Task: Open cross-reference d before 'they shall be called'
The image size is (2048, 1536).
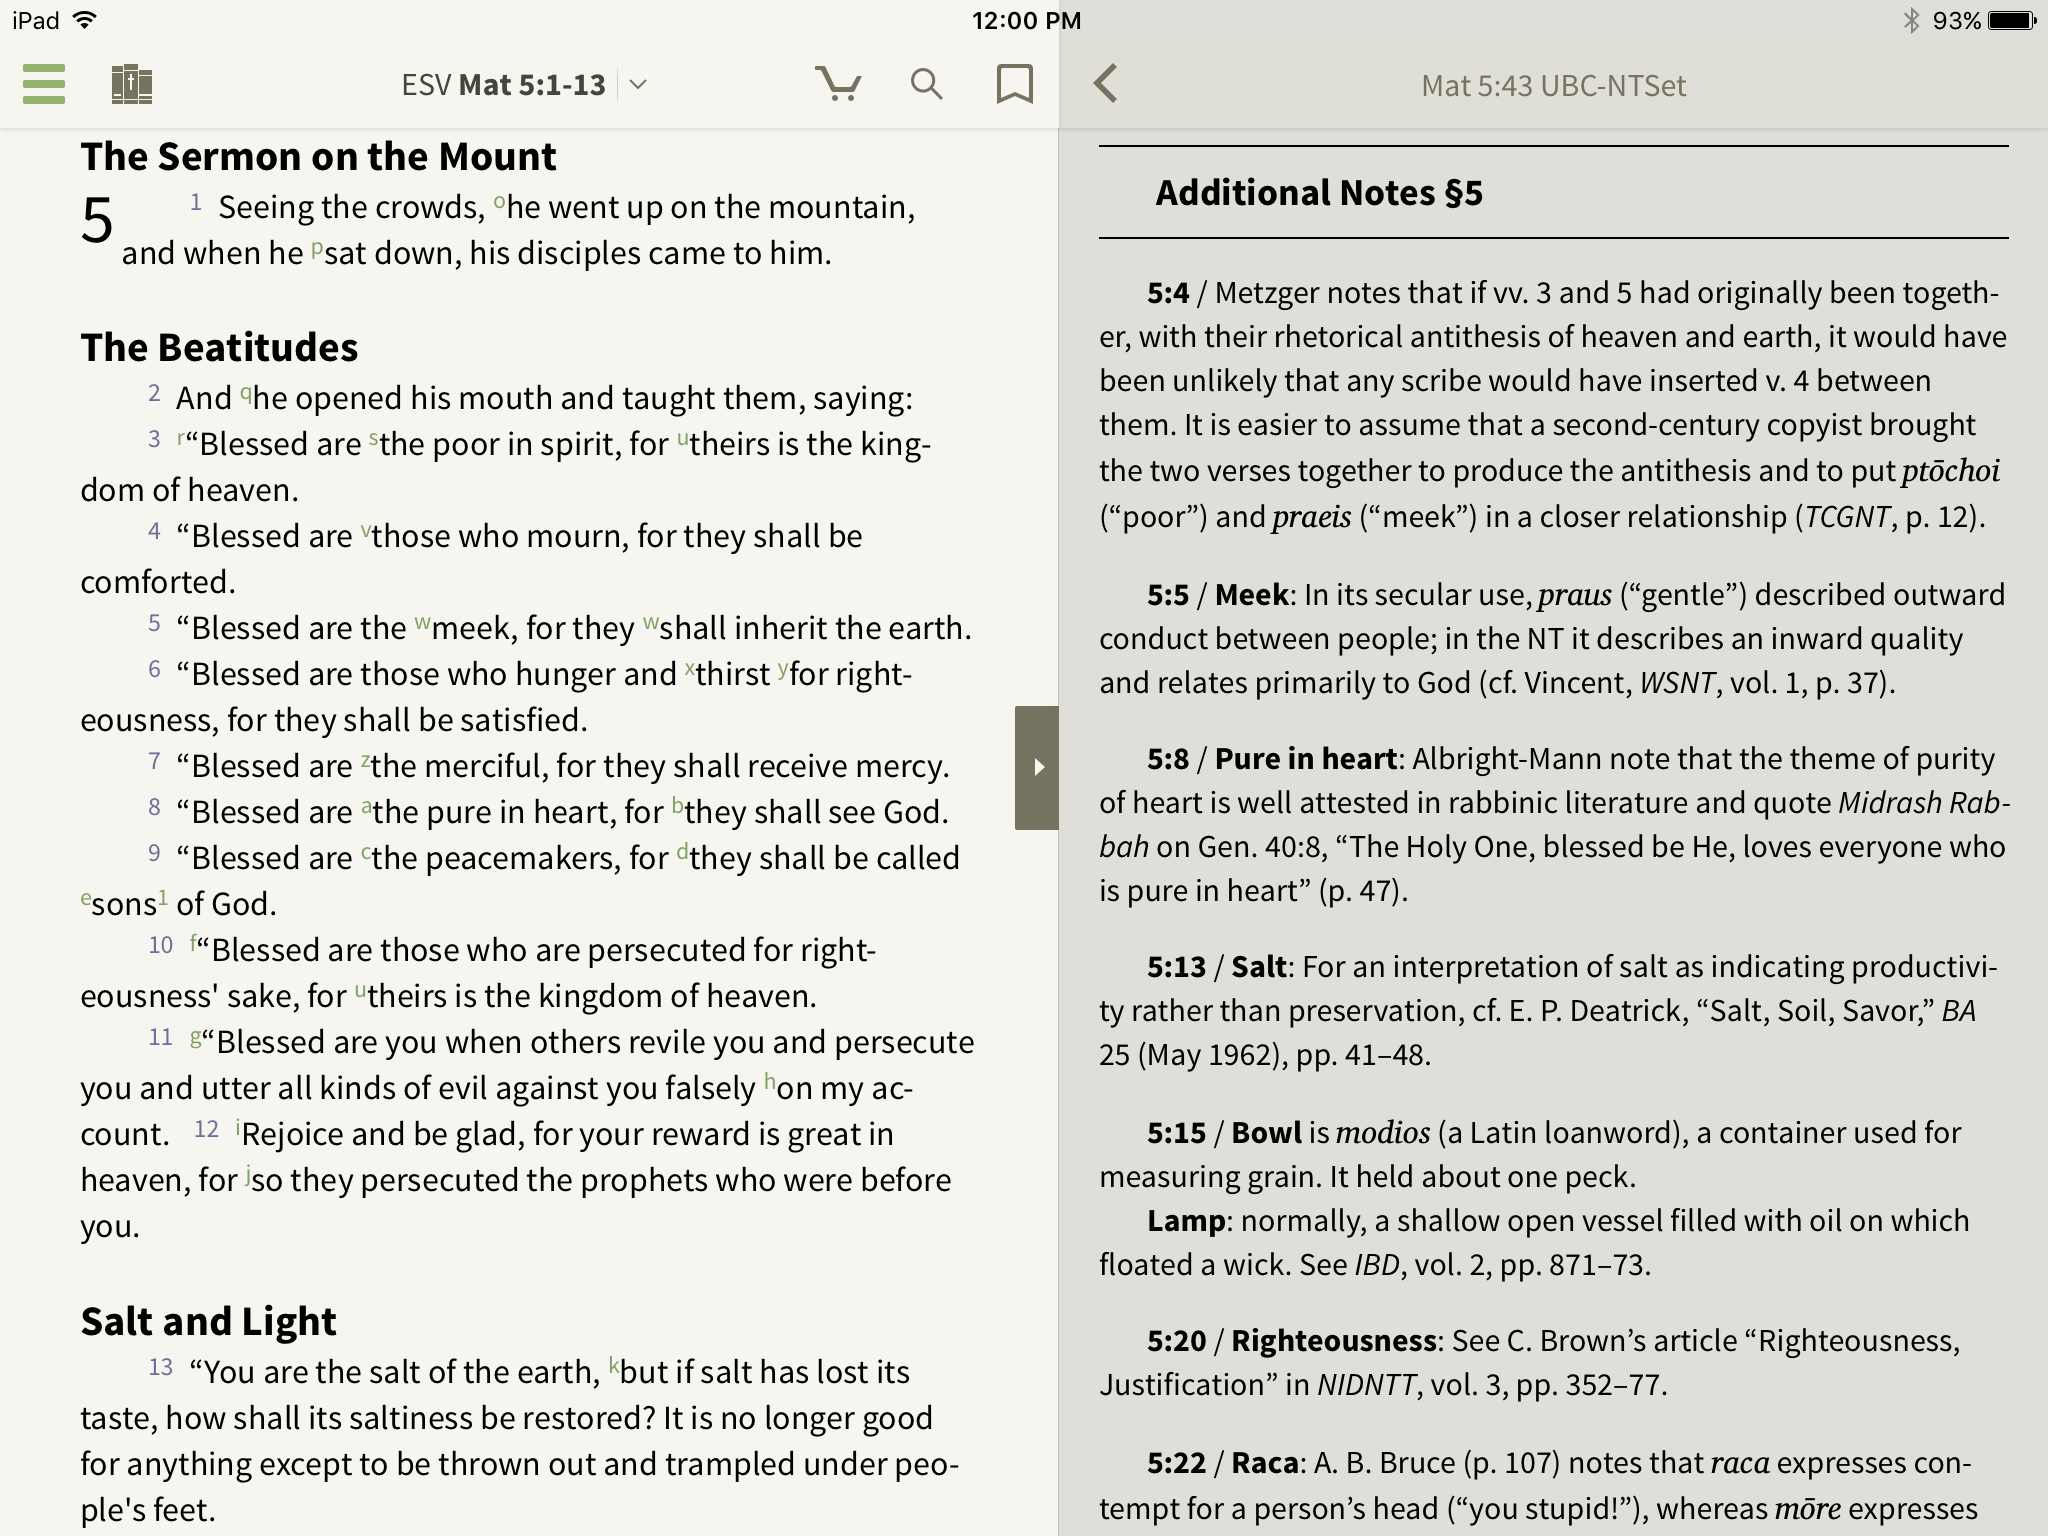Action: click(682, 850)
